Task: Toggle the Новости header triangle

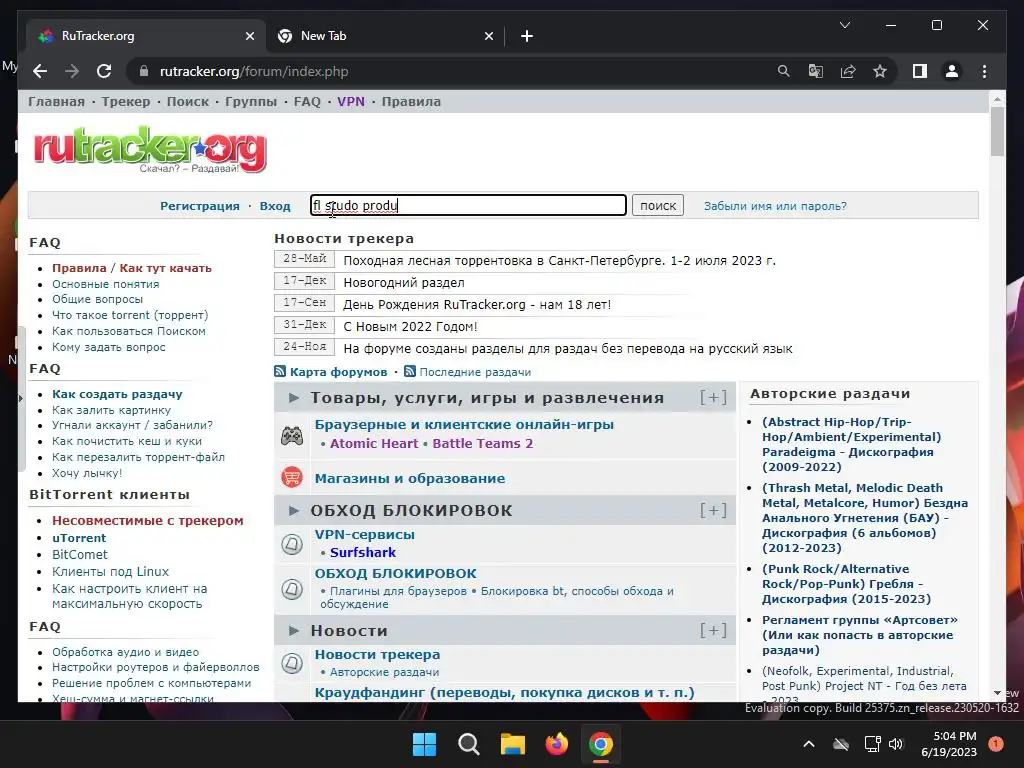Action: pos(294,630)
